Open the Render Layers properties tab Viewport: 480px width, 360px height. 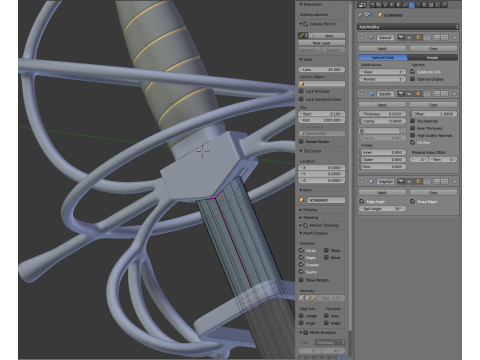coord(379,5)
